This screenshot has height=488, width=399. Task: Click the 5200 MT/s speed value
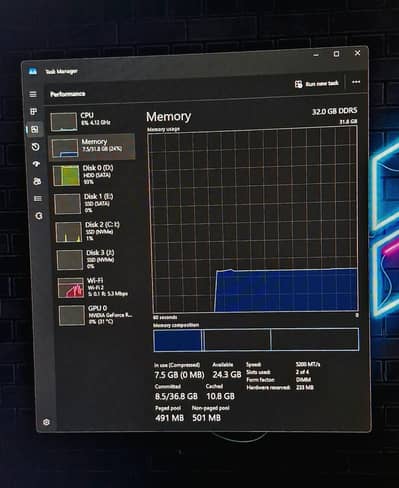pos(308,364)
